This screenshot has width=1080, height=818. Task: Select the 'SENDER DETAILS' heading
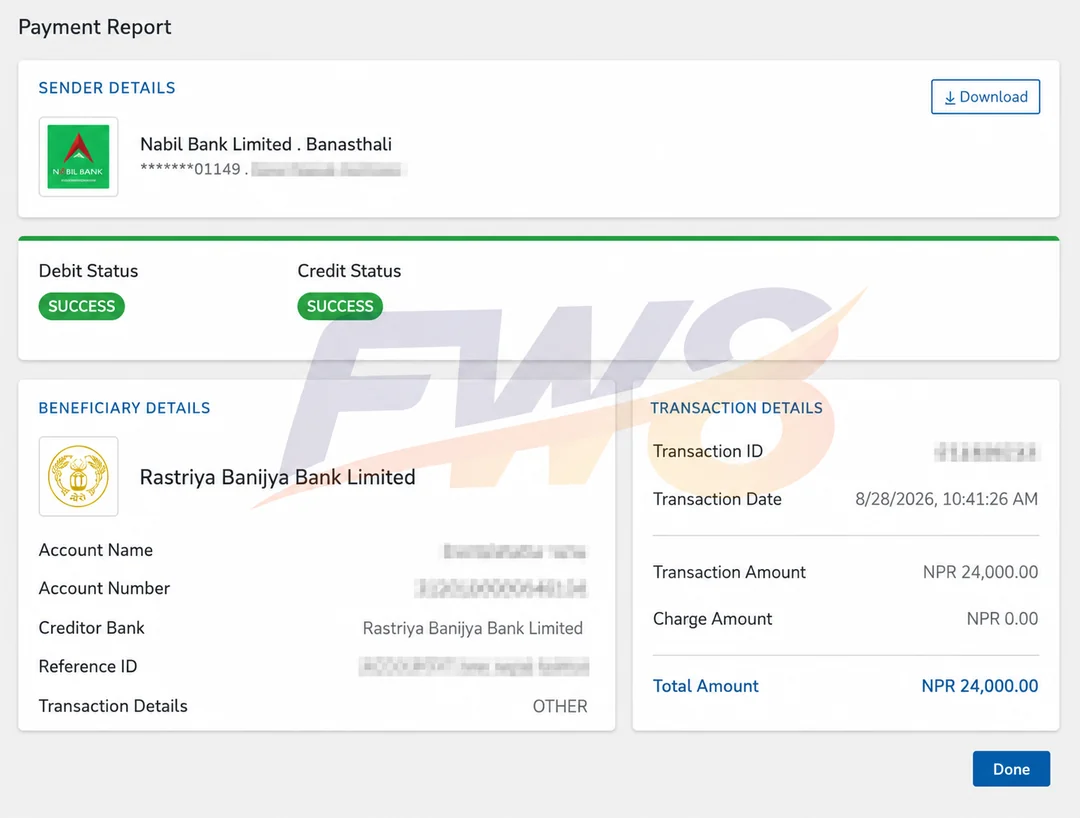(x=107, y=88)
